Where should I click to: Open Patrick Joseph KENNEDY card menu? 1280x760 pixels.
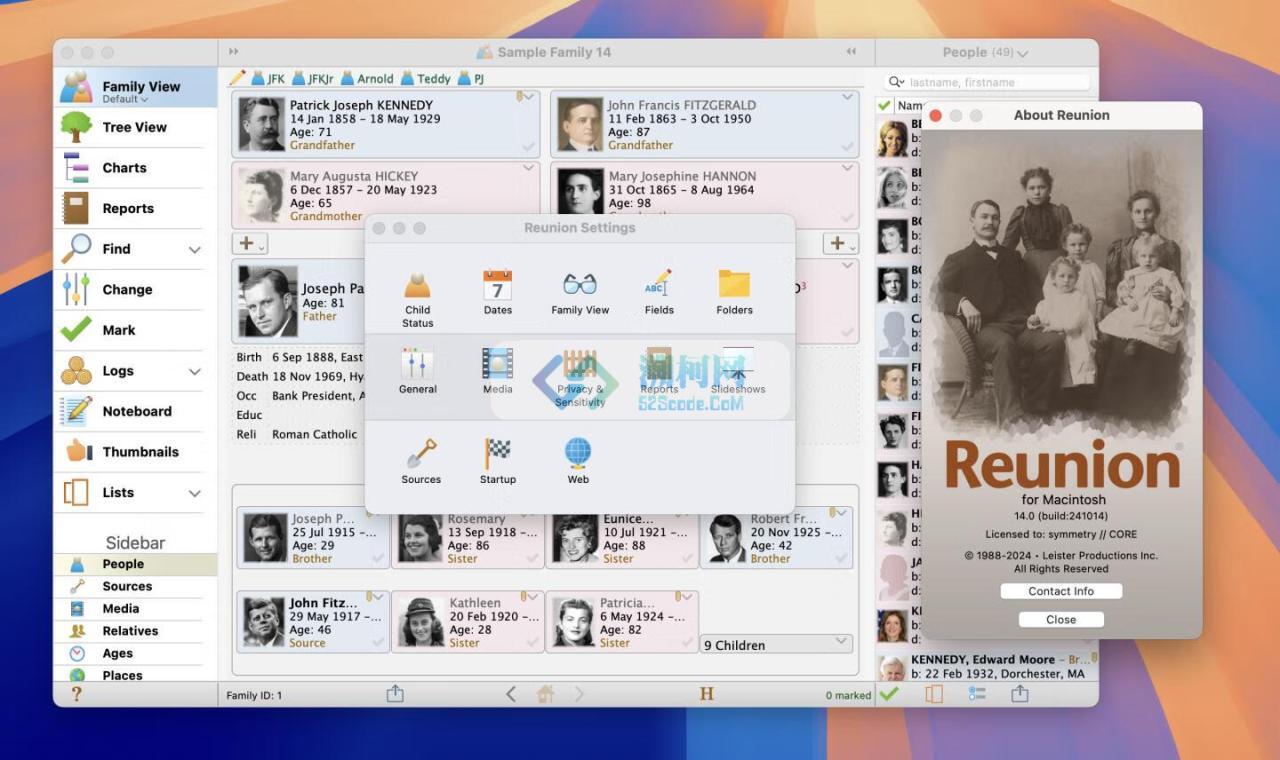coord(528,97)
